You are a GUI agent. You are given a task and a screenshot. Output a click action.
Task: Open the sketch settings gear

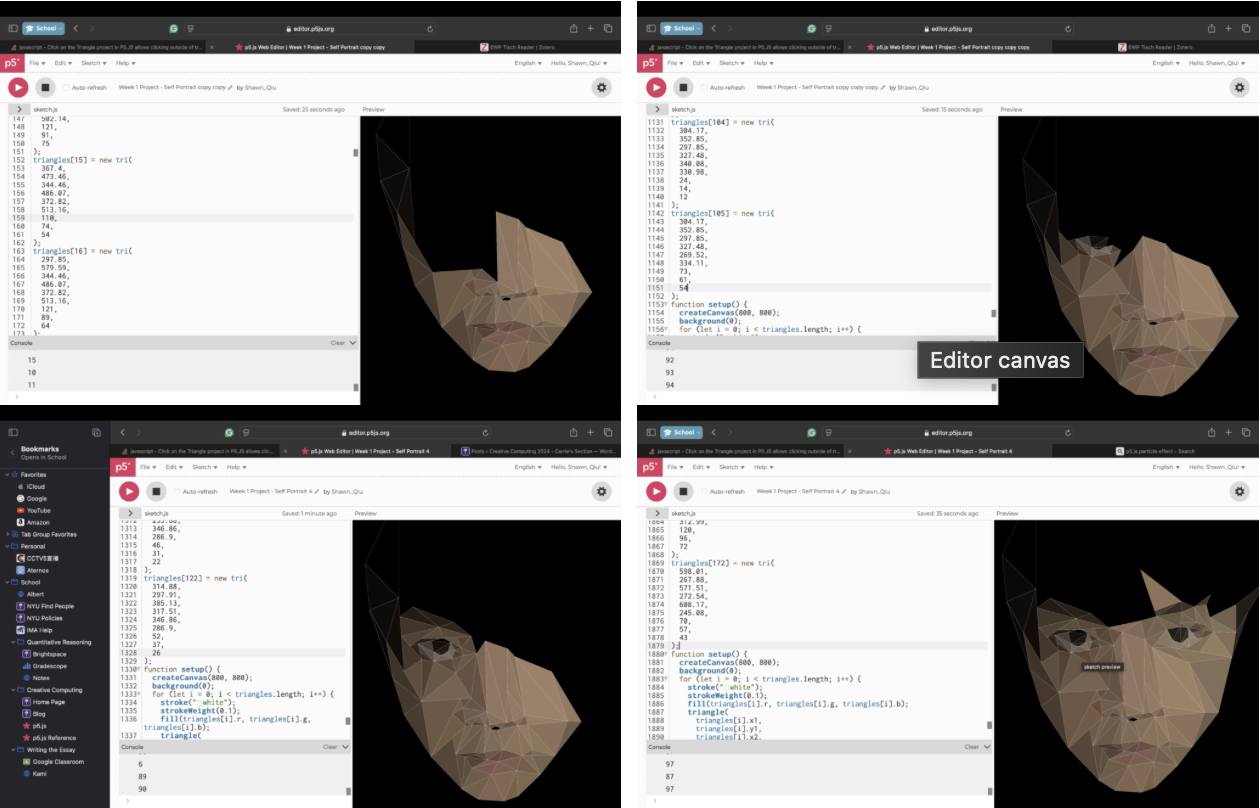[x=601, y=88]
